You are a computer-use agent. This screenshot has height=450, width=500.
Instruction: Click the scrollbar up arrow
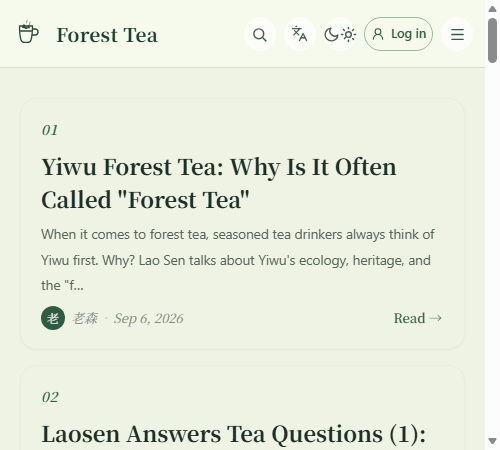492,9
